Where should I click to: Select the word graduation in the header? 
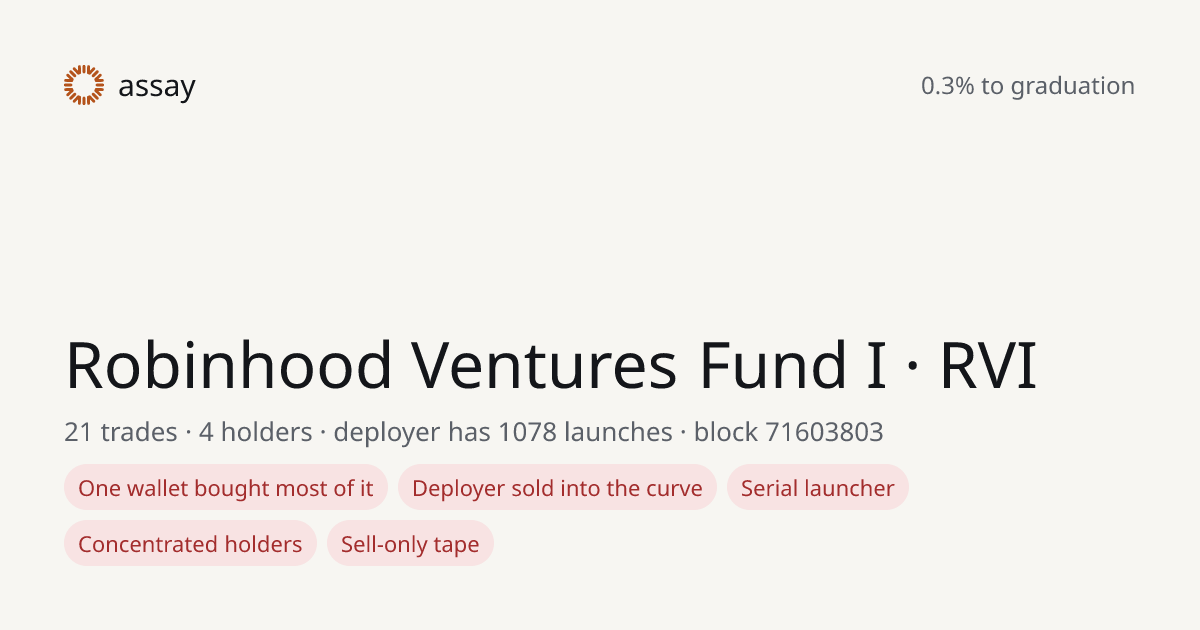1072,87
